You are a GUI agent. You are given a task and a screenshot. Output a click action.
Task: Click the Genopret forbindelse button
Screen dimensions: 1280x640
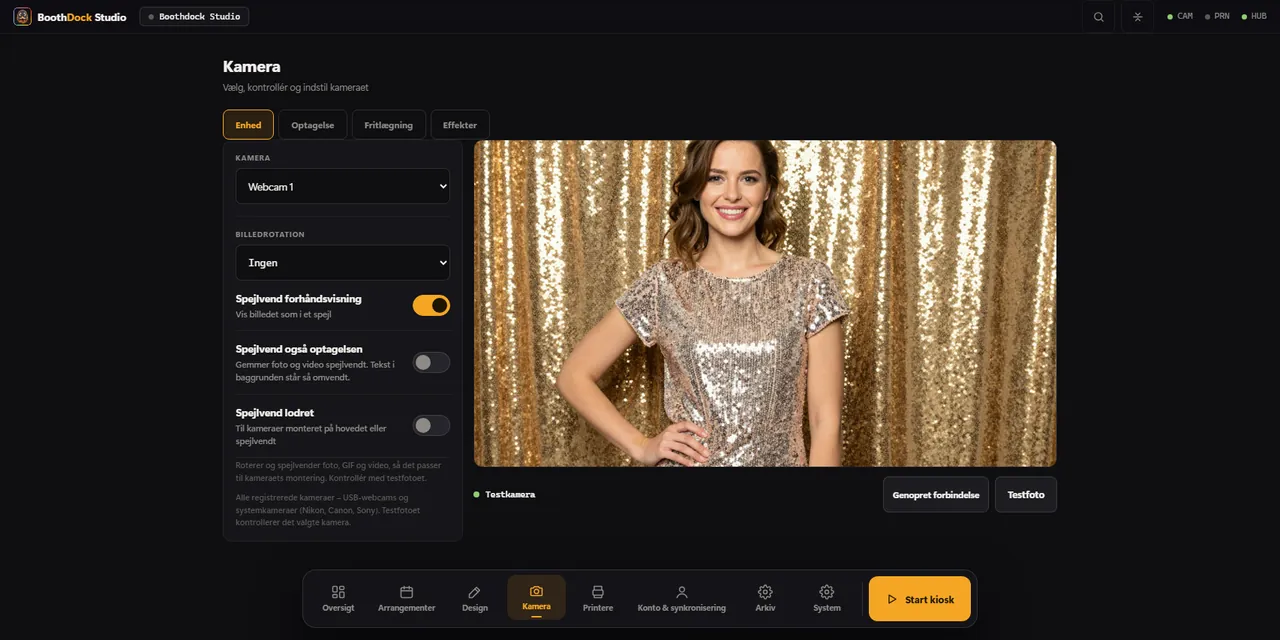point(936,495)
